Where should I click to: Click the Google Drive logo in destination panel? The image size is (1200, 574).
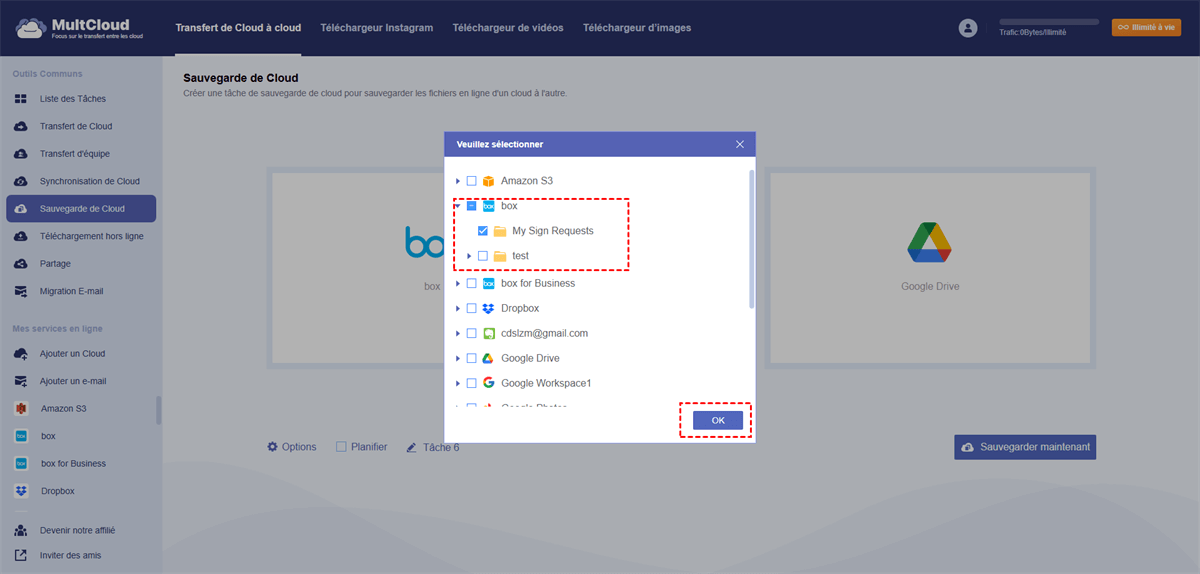[929, 242]
